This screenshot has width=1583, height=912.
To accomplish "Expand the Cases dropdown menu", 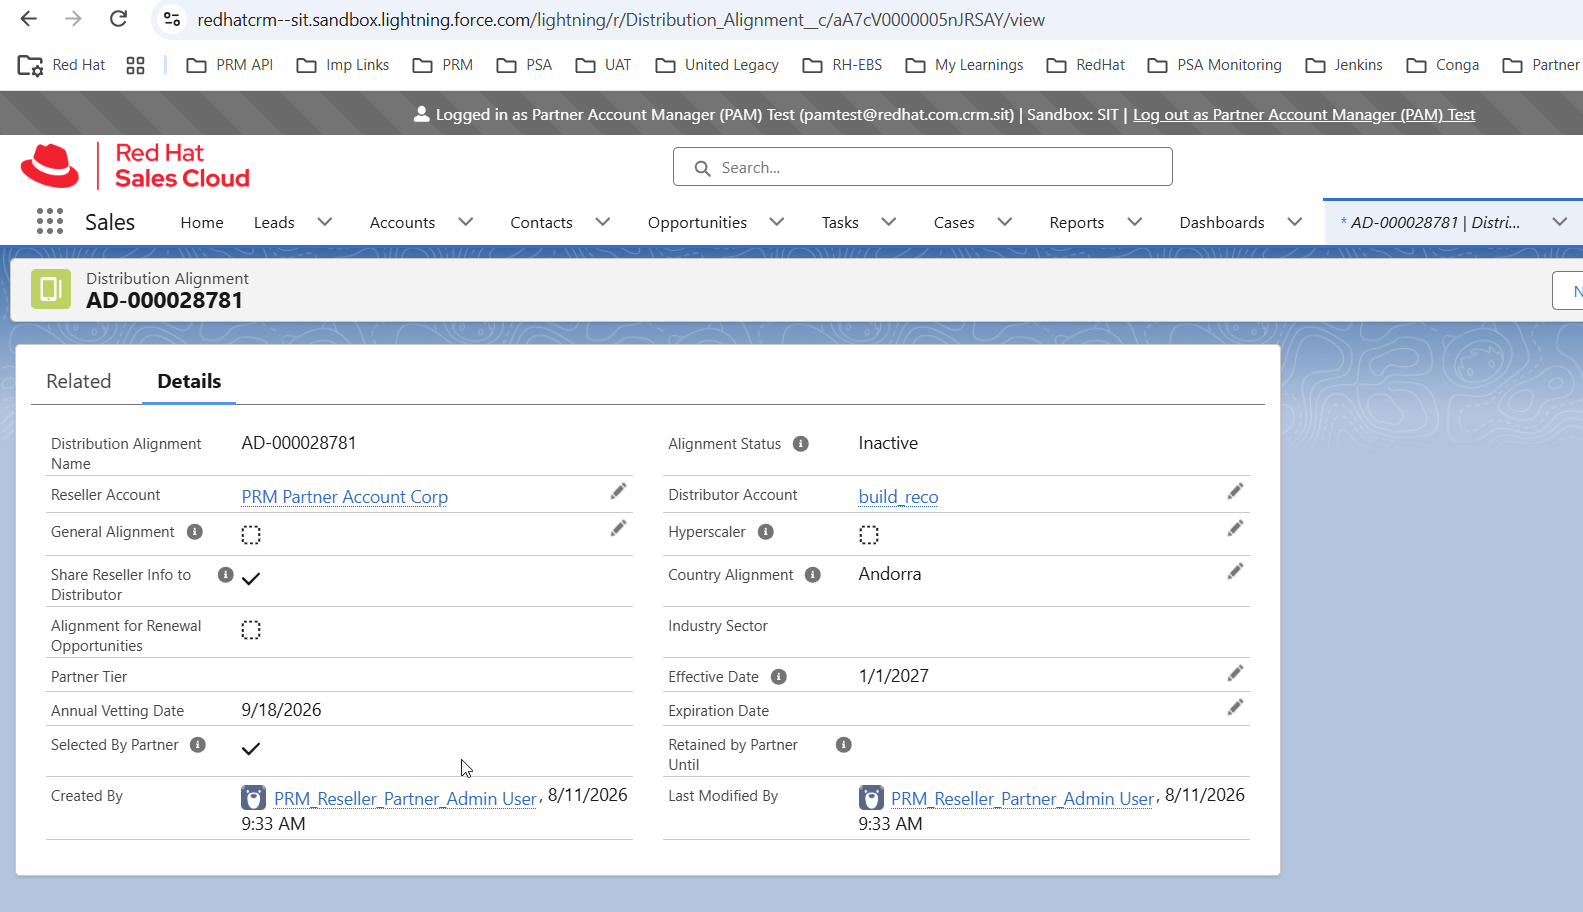I will (x=1005, y=222).
